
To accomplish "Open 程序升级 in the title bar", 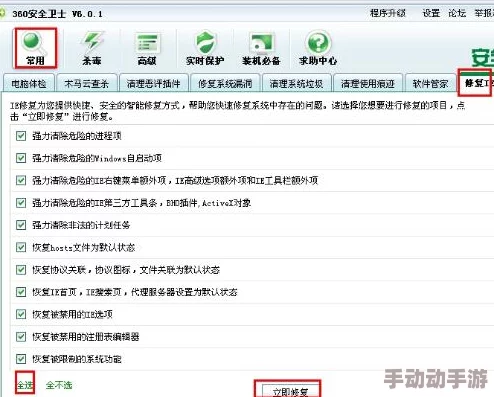I will coord(388,13).
